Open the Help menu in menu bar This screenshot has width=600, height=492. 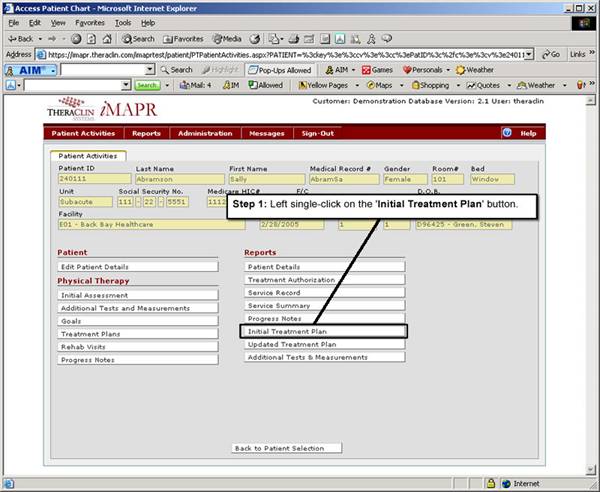click(x=148, y=23)
